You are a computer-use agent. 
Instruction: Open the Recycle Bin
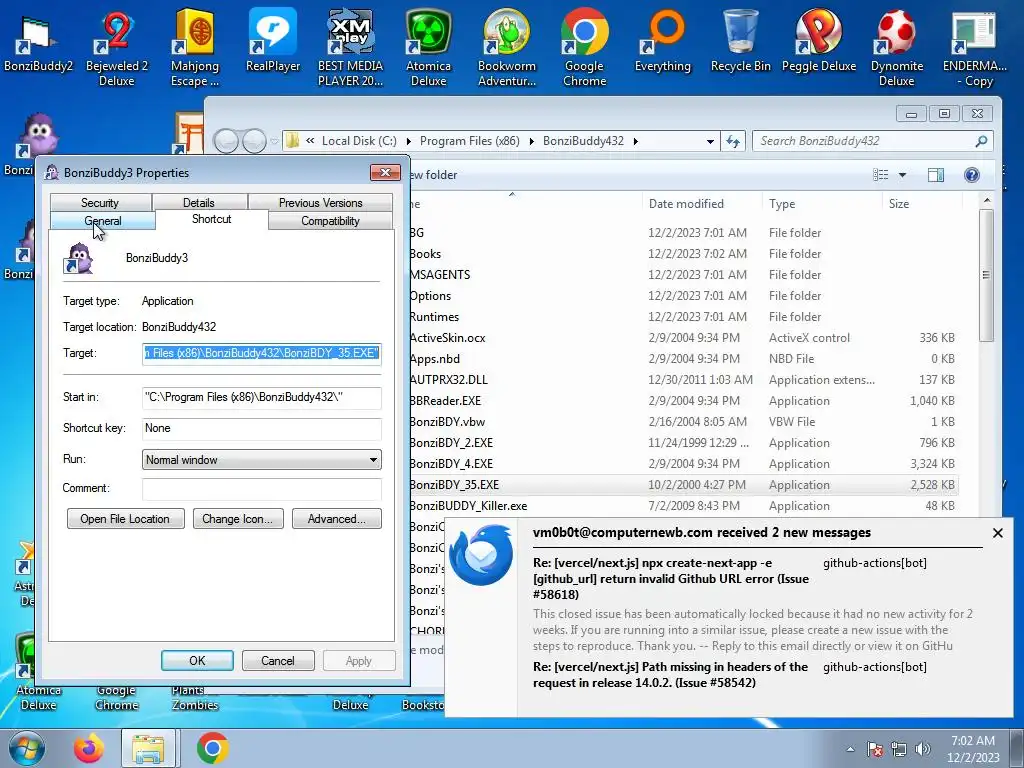741,40
